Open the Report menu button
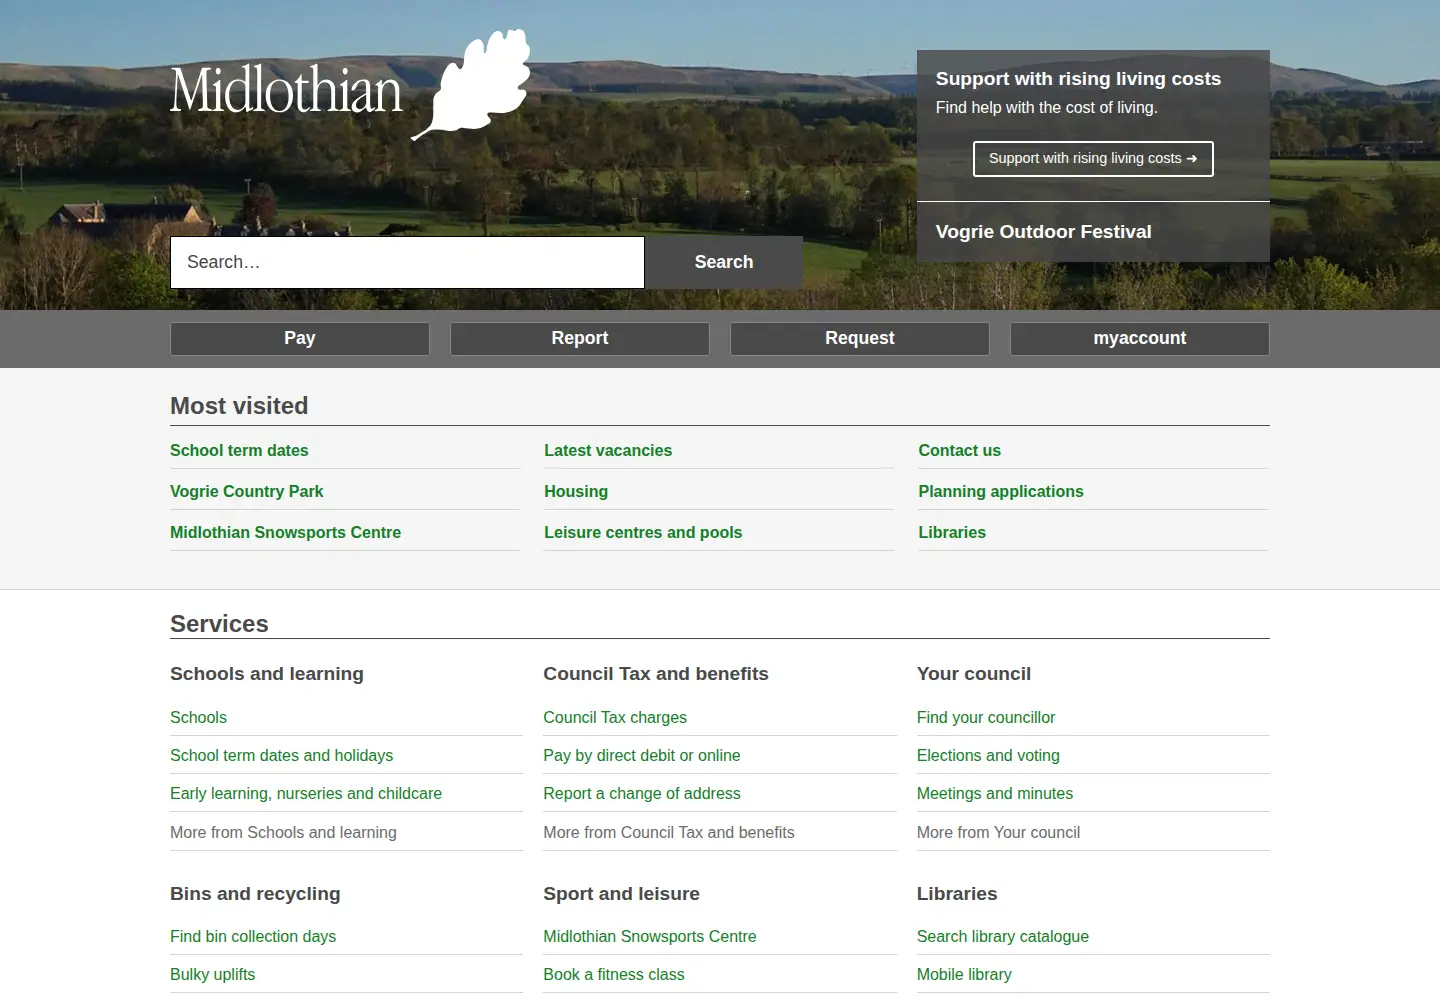Screen dimensions: 1440x1000 pos(580,339)
